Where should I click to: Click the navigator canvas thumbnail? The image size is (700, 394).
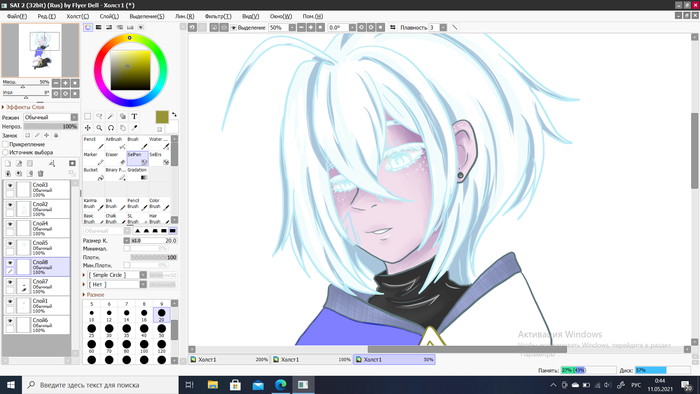[x=40, y=50]
